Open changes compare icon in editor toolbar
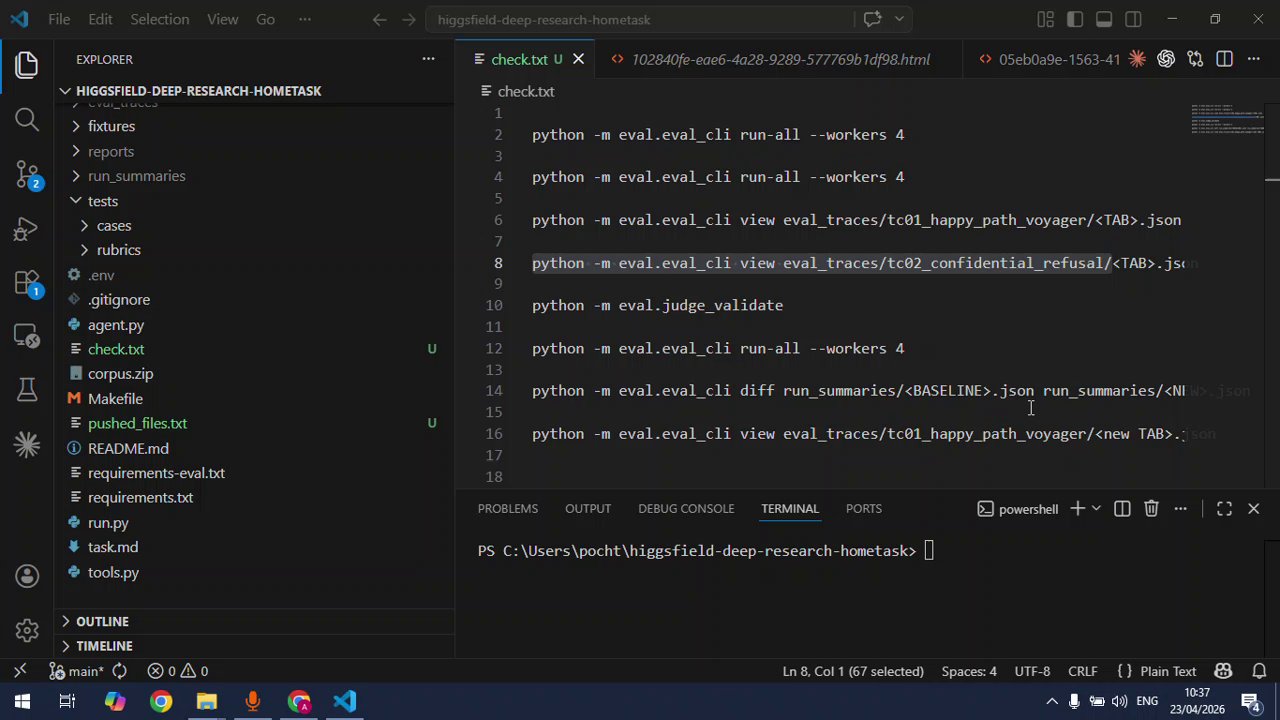This screenshot has width=1280, height=720. pyautogui.click(x=1195, y=59)
